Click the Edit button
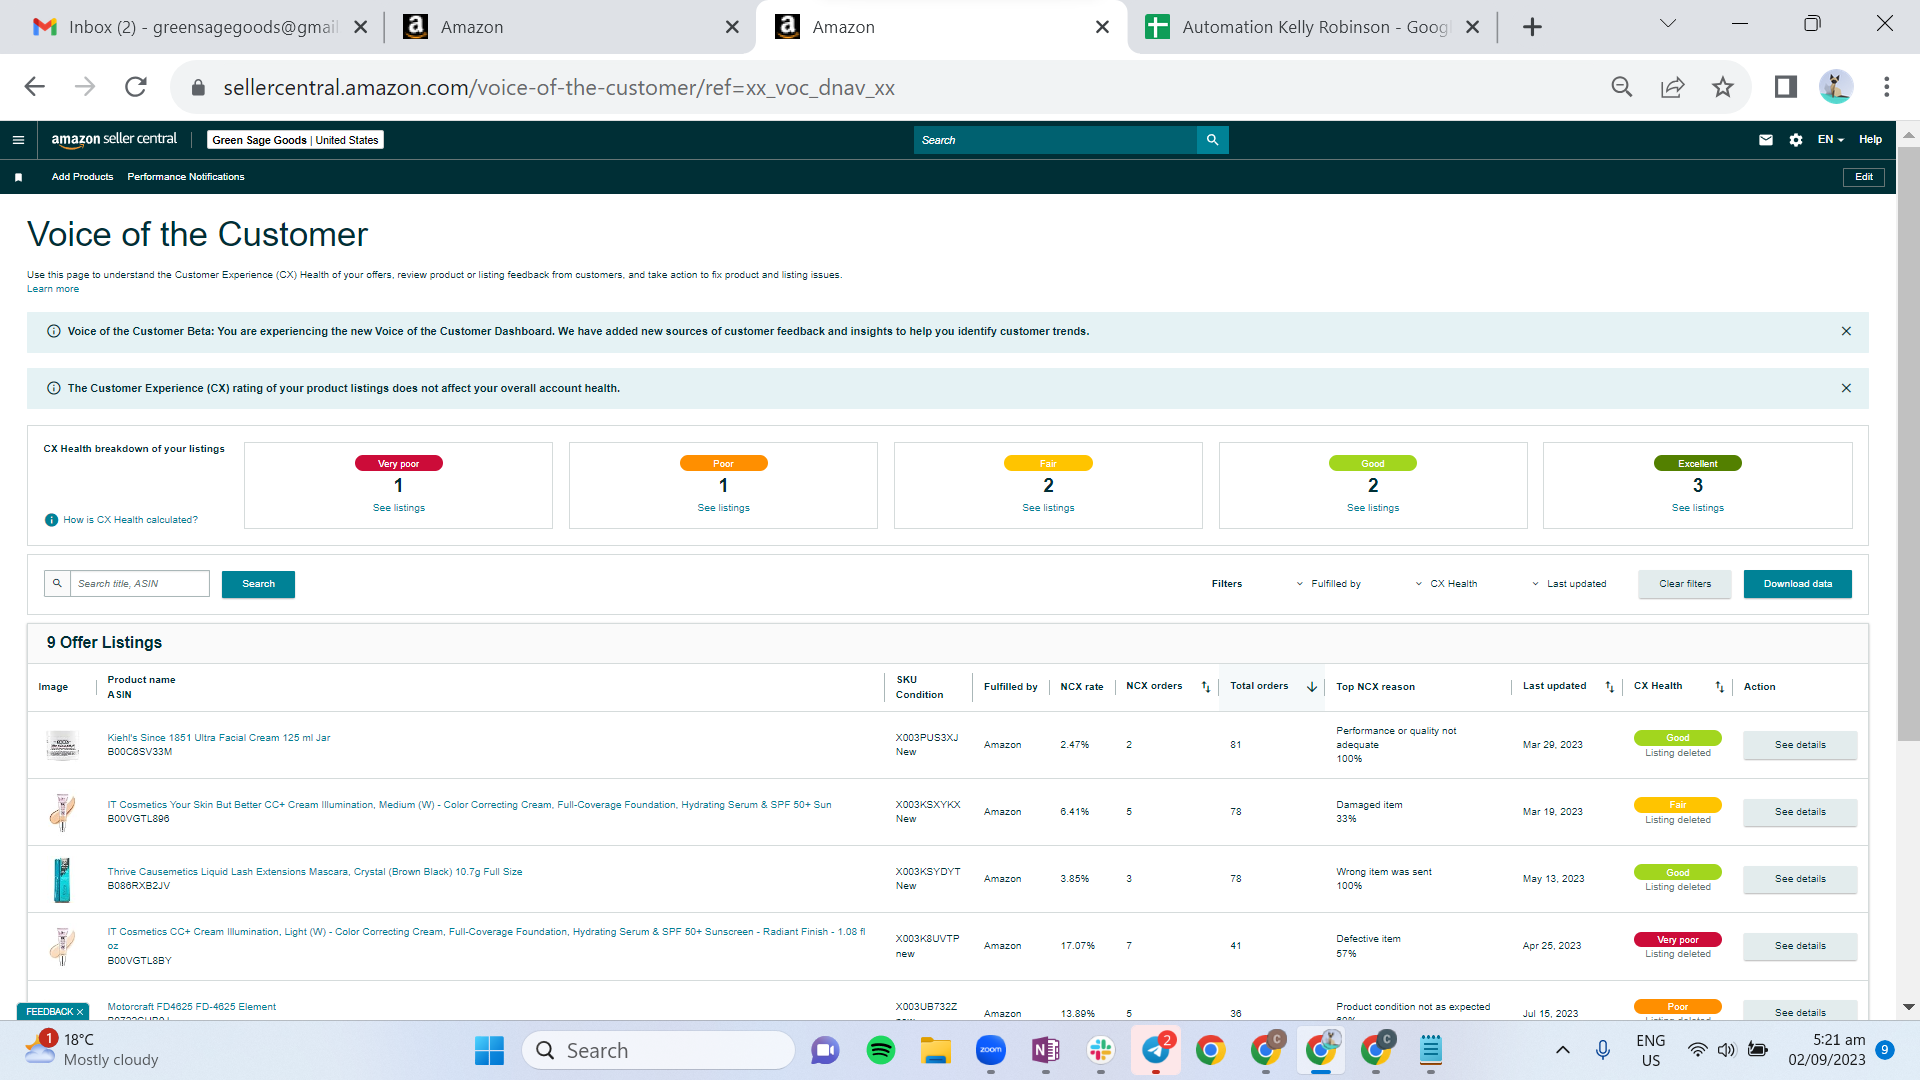The width and height of the screenshot is (1920, 1080). coord(1864,177)
